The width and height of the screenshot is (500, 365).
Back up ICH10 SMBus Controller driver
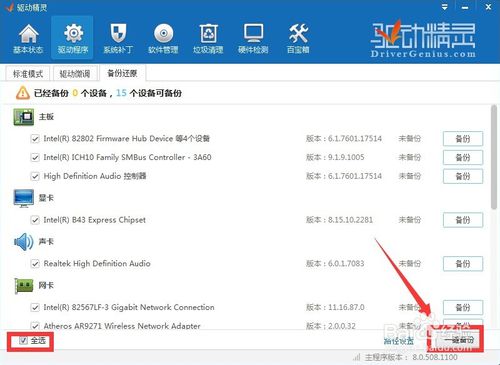tap(463, 157)
